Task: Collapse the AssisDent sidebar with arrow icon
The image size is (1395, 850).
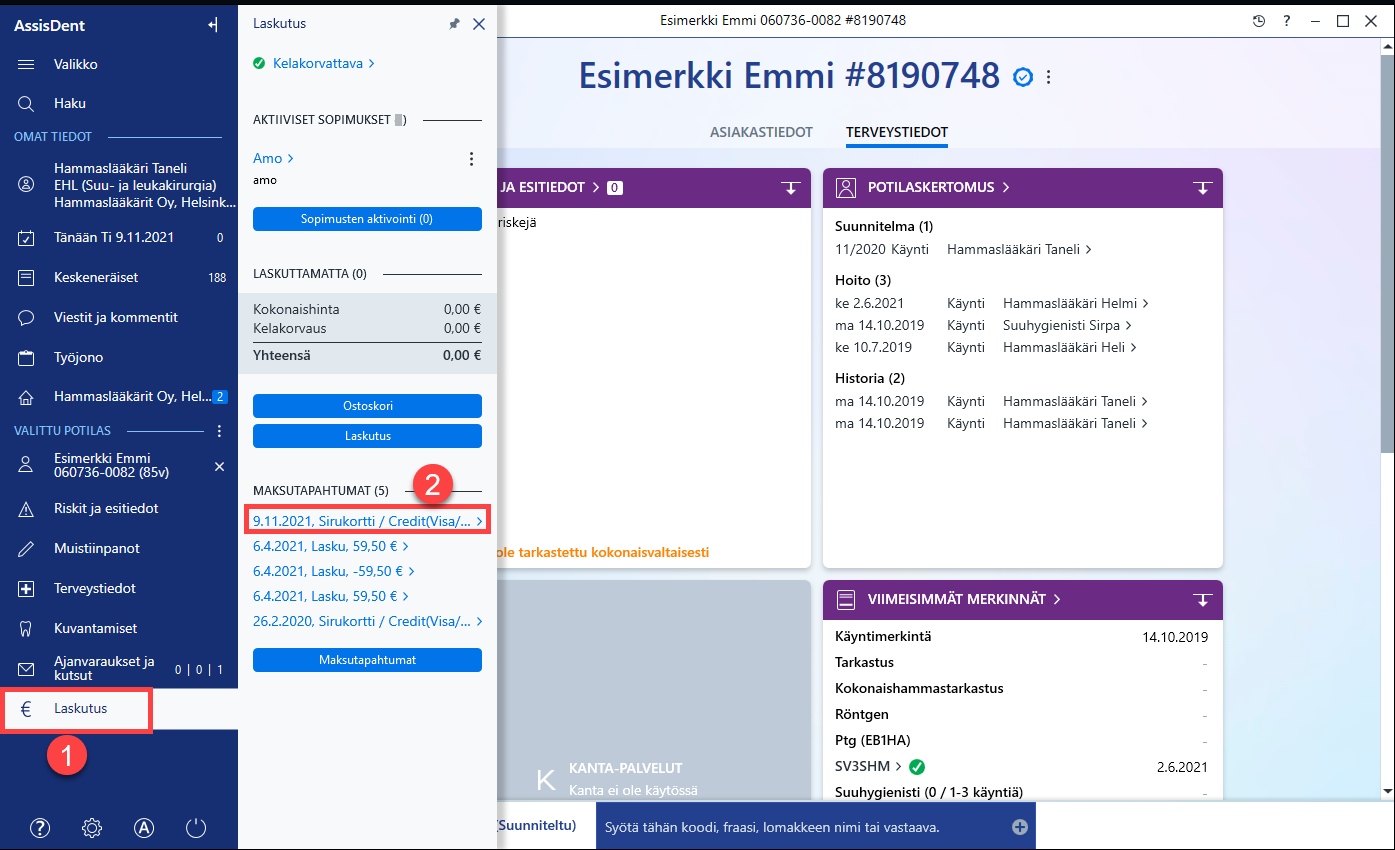Action: [x=213, y=26]
